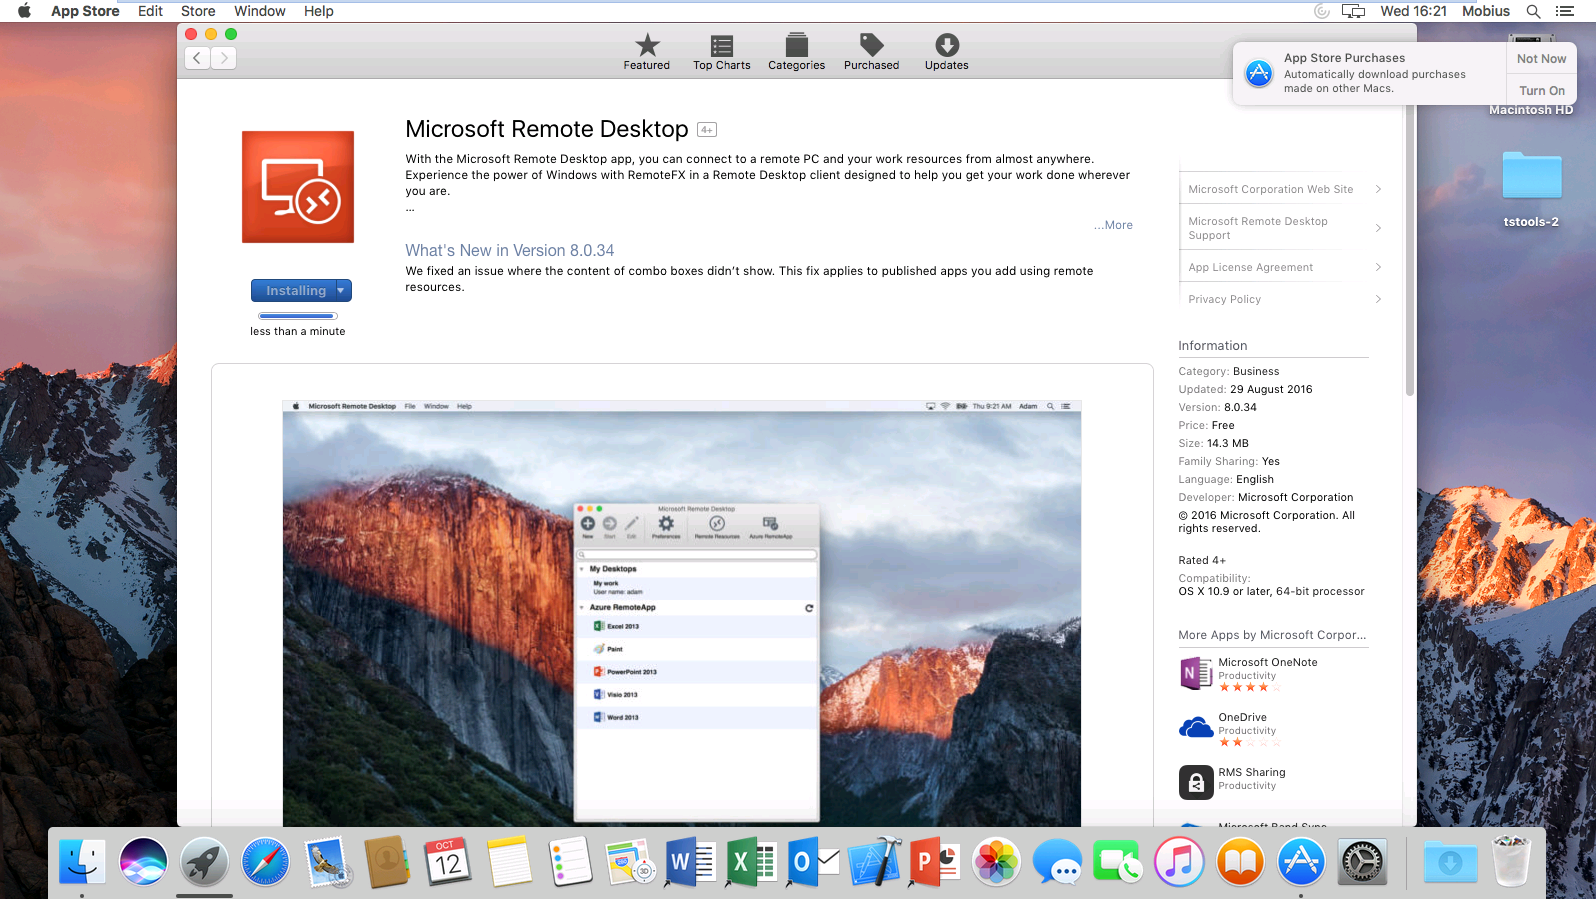Open Photos from the Dock
The image size is (1596, 899).
point(997,861)
